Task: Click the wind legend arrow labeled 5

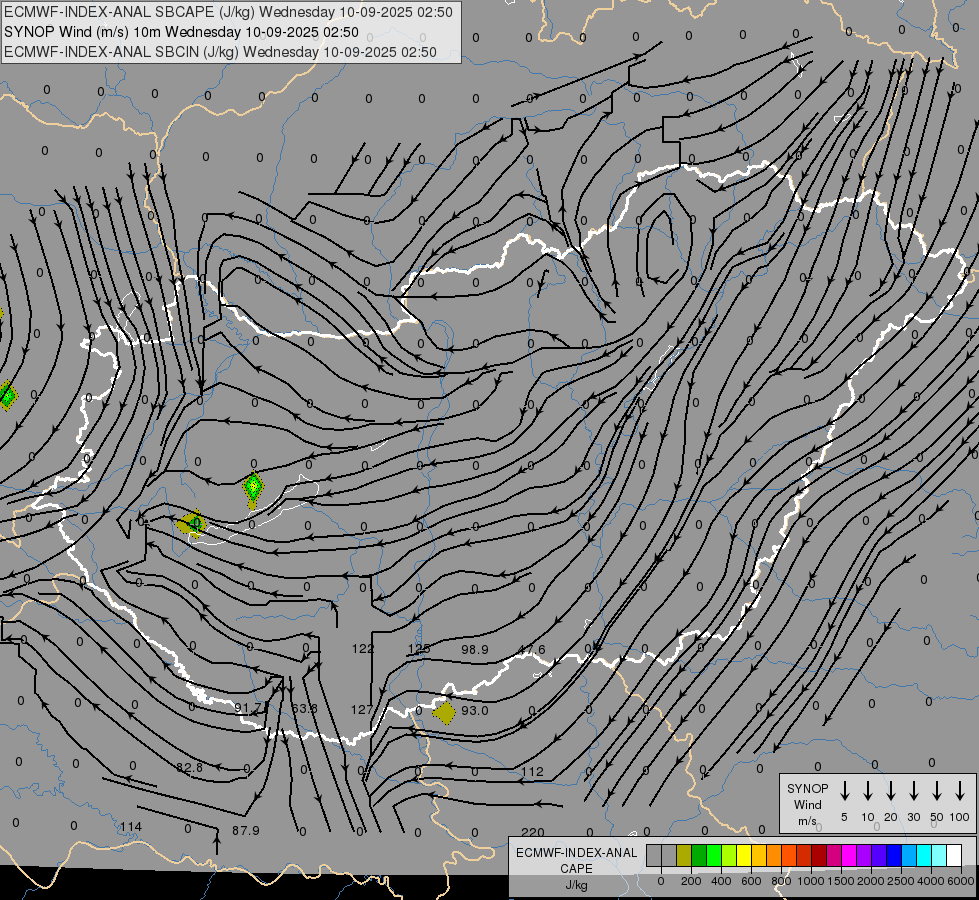Action: coord(845,790)
